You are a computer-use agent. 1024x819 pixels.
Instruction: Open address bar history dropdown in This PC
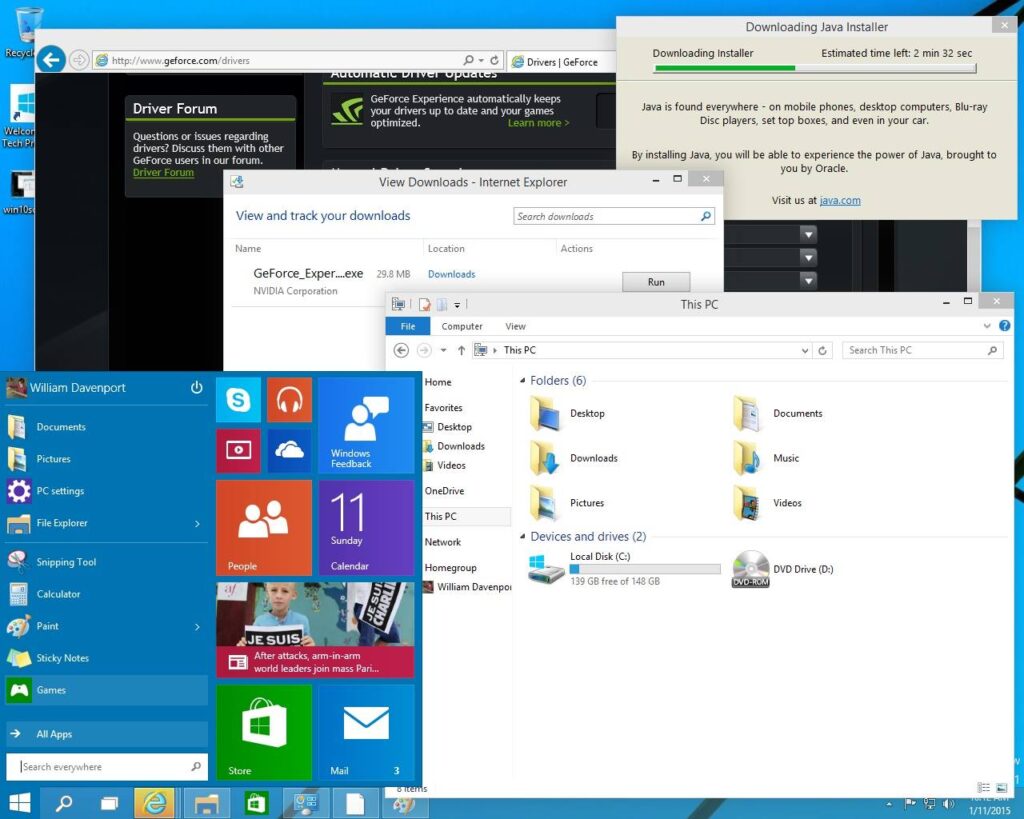tap(805, 350)
